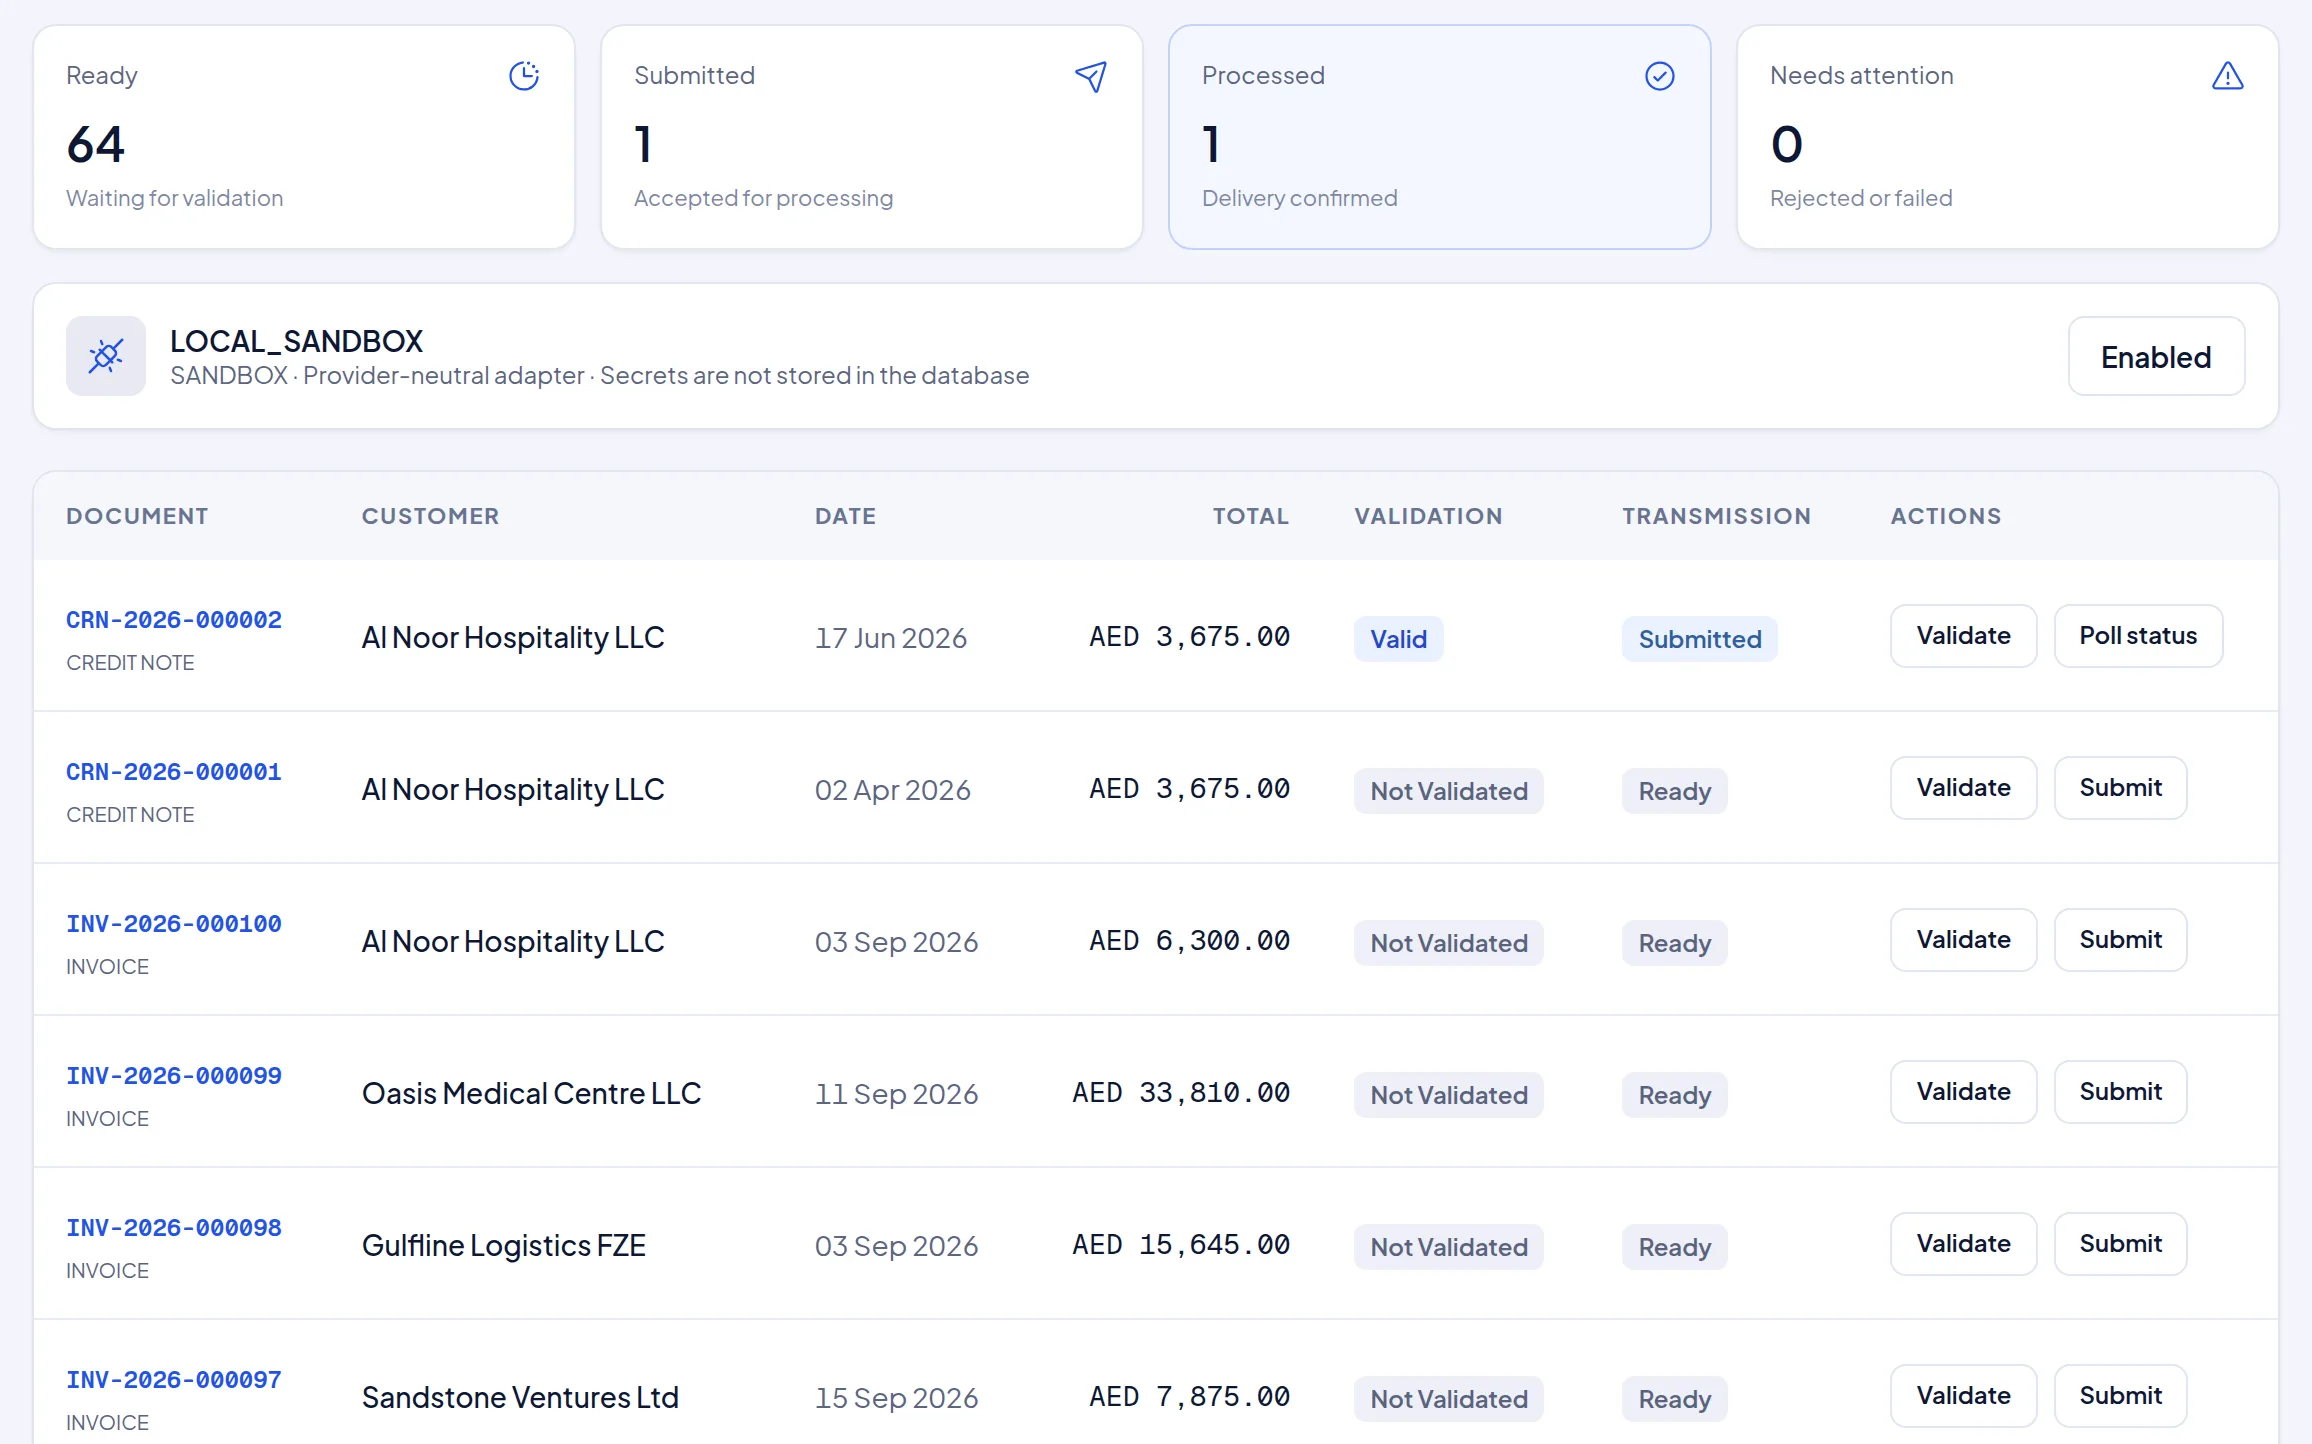Screen dimensions: 2312x1444
Task: Open the Ready card showing 64
Action: pyautogui.click(x=304, y=137)
